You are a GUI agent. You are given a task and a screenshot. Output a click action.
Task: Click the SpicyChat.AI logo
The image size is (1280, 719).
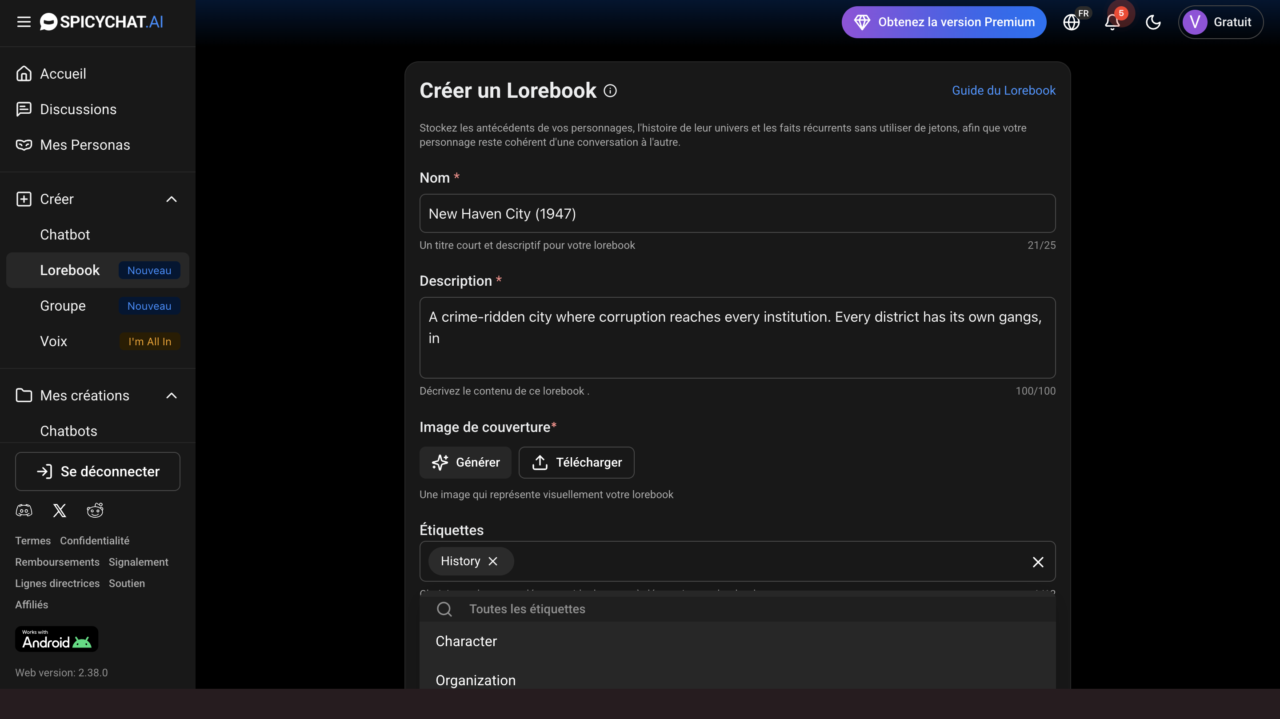click(x=101, y=22)
